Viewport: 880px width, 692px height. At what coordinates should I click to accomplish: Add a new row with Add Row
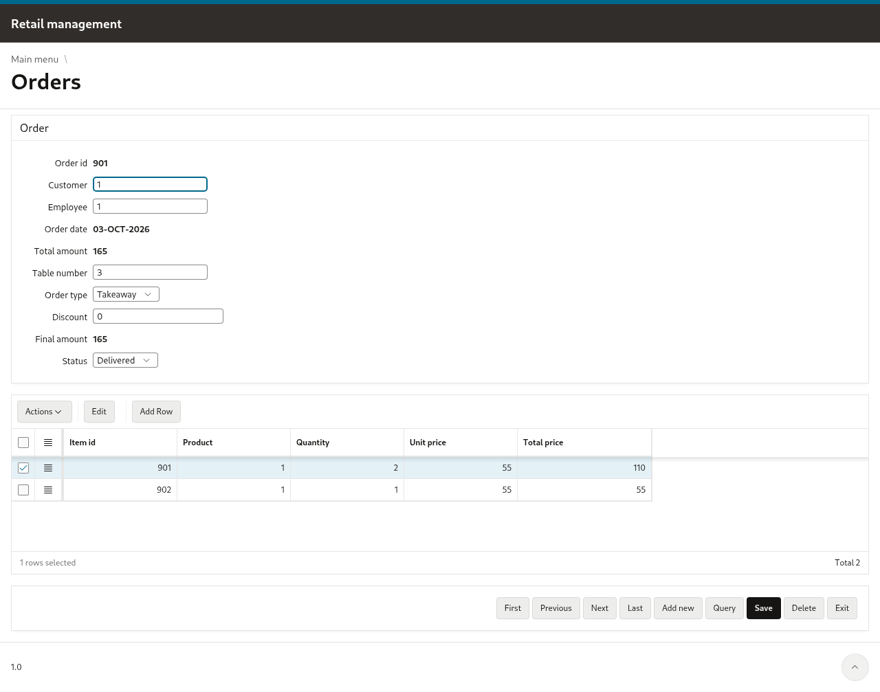(156, 411)
